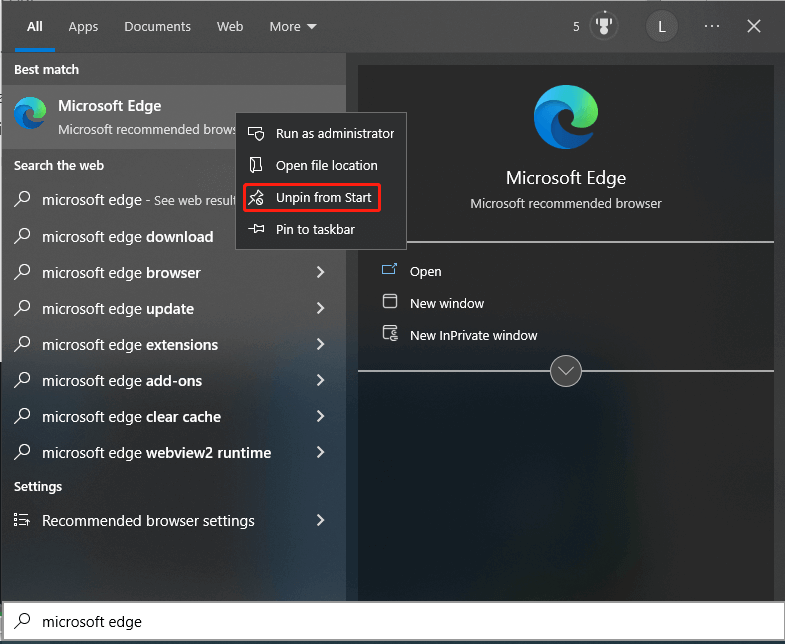
Task: Click the large Edge logo in details pane
Action: [566, 117]
